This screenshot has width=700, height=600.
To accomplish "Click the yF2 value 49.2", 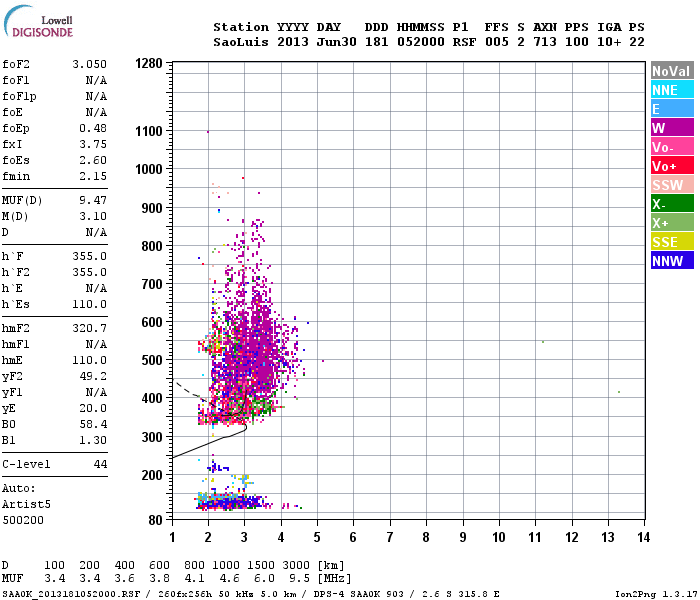I will [x=93, y=376].
